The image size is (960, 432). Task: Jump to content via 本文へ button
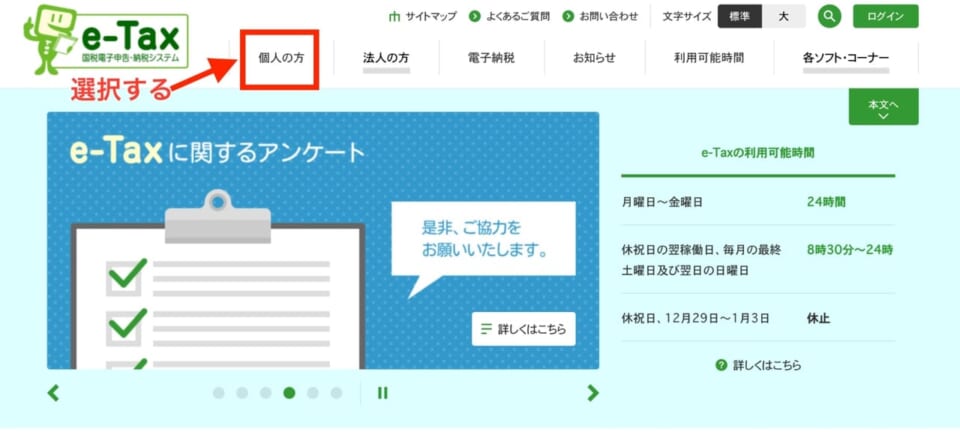pos(883,108)
